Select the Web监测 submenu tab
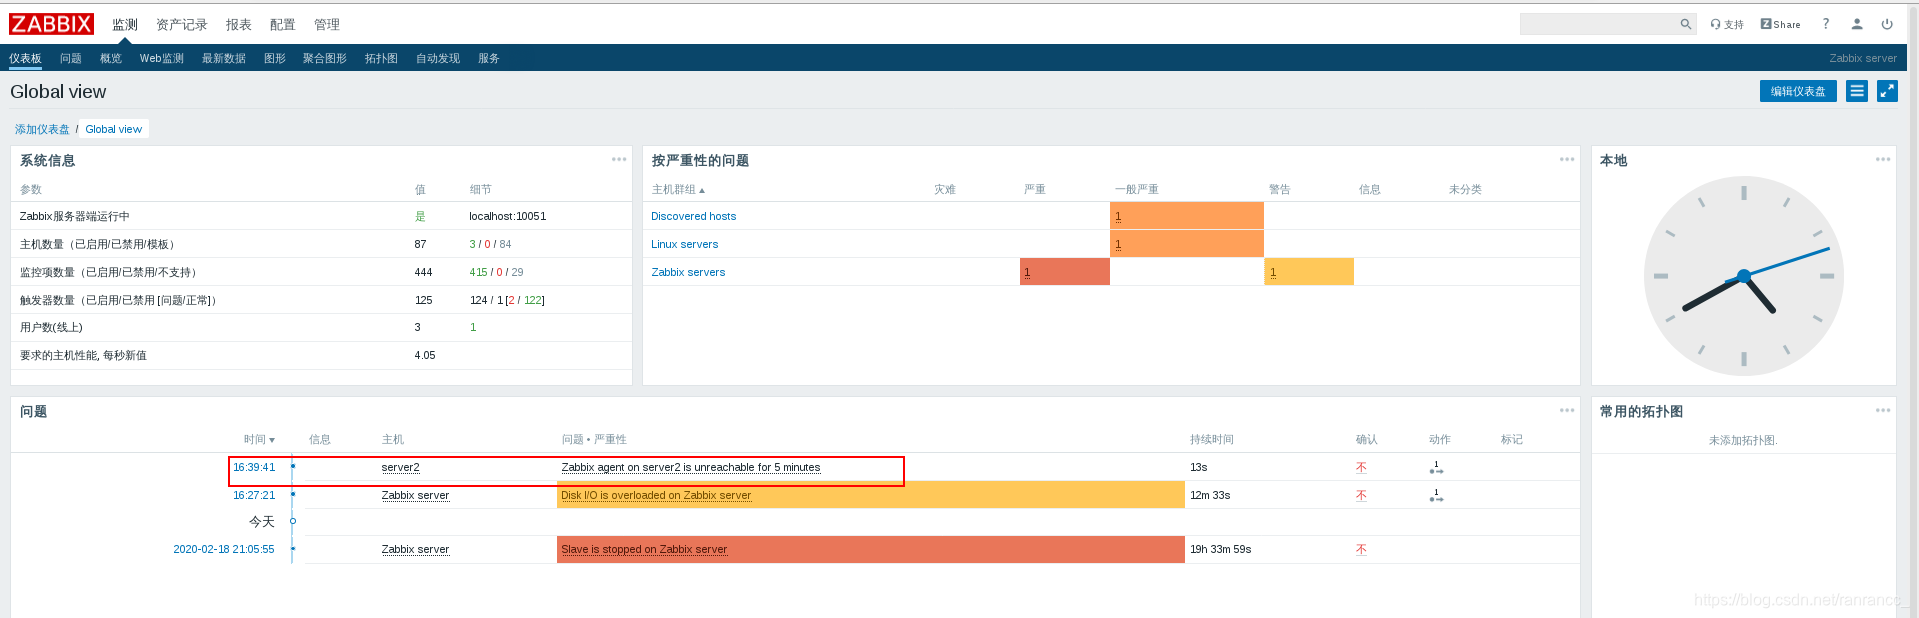The image size is (1919, 618). pos(162,58)
